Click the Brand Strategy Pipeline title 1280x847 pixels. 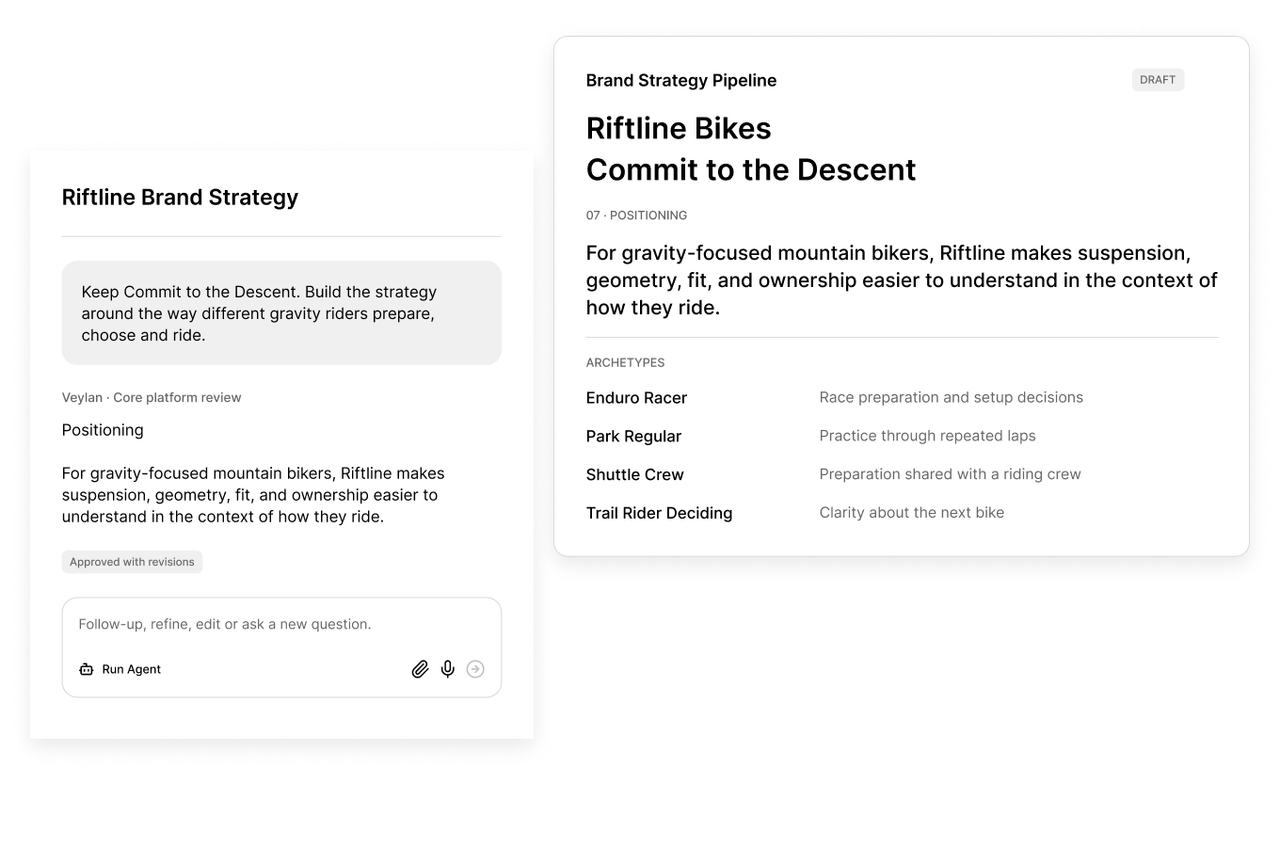(x=681, y=80)
